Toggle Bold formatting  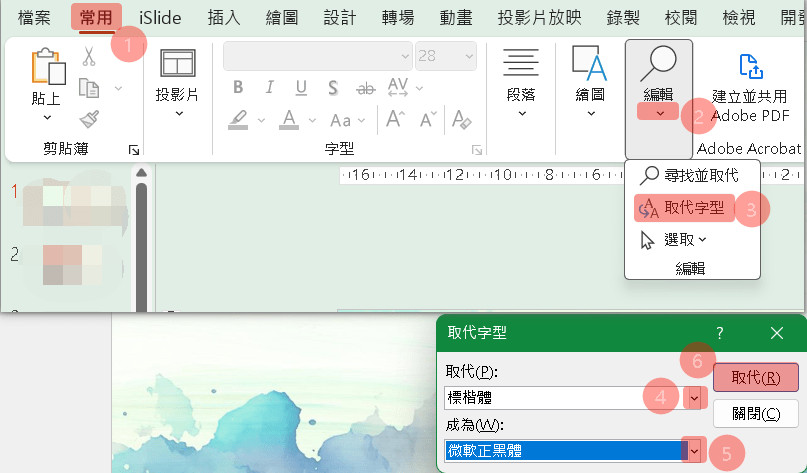tap(238, 87)
